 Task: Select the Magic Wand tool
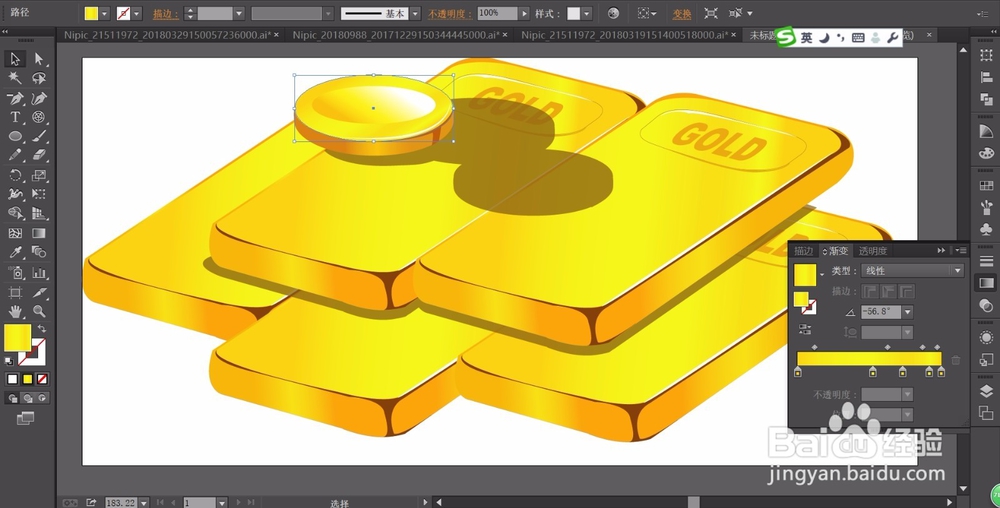(x=15, y=78)
